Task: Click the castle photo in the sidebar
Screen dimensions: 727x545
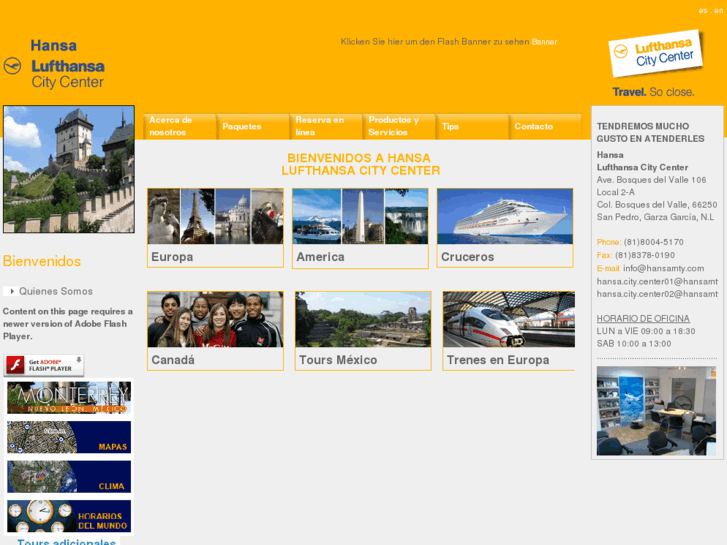Action: (x=69, y=169)
